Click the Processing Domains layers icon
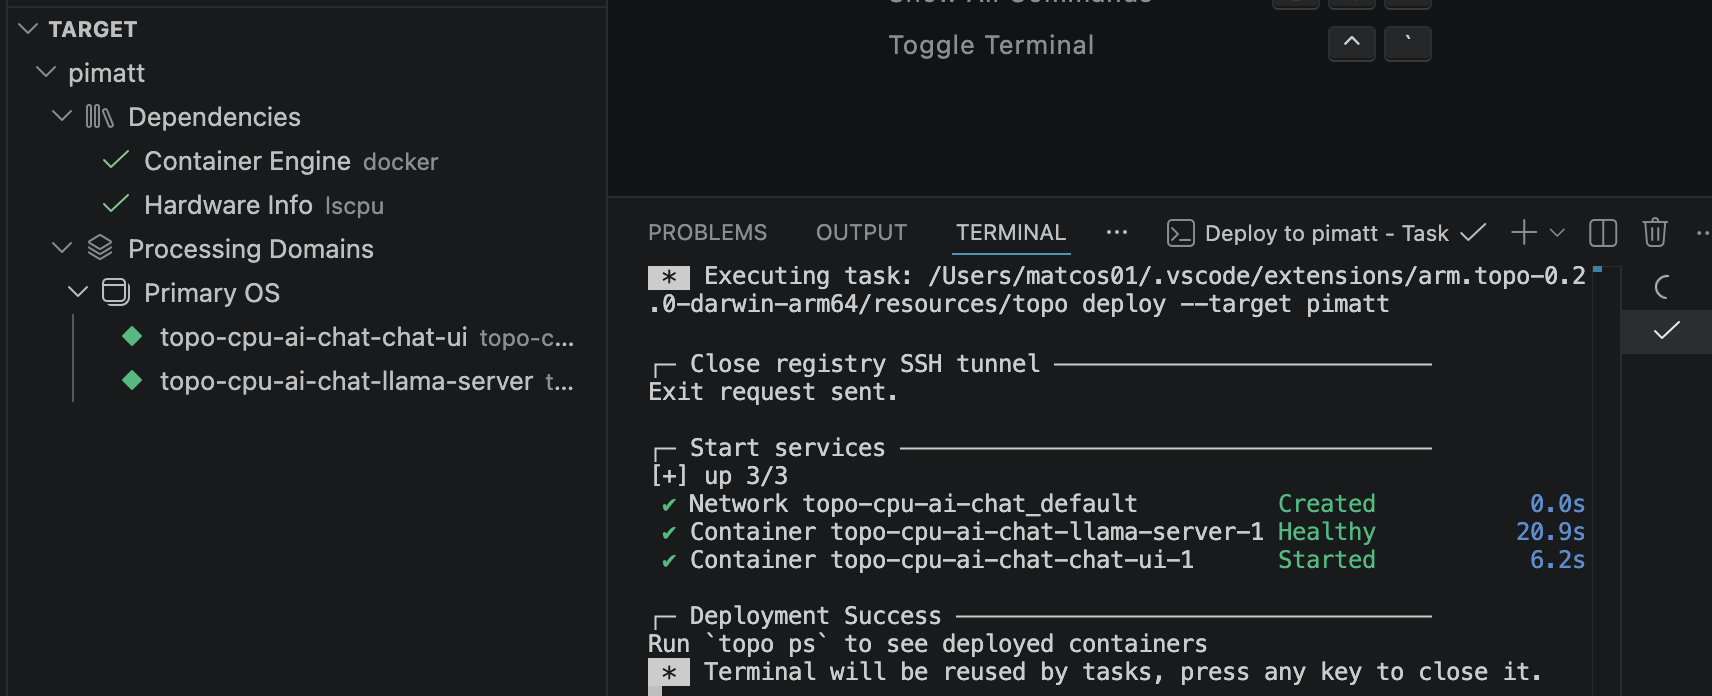The width and height of the screenshot is (1712, 696). coord(100,248)
